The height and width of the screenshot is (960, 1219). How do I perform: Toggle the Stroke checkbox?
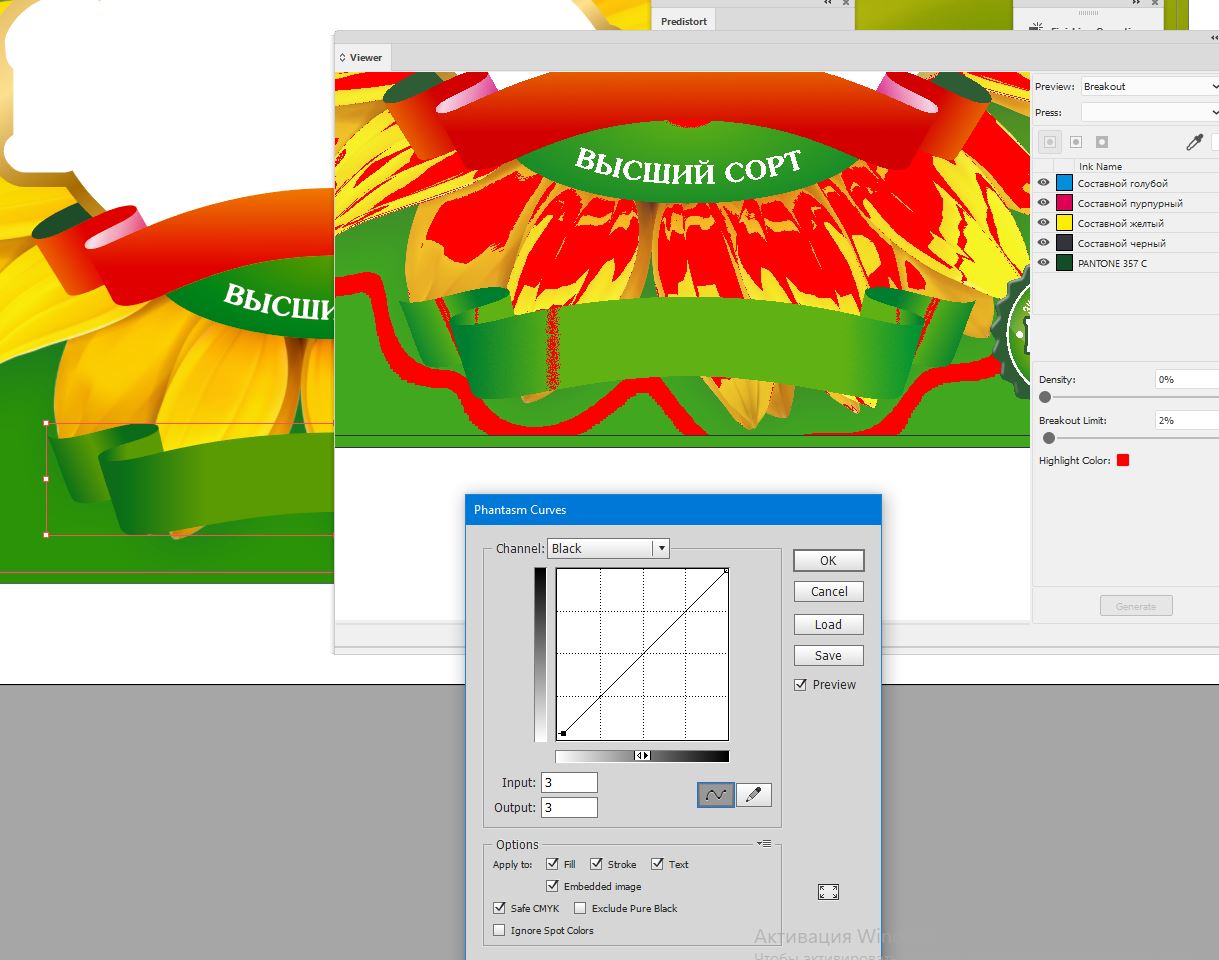click(x=596, y=864)
